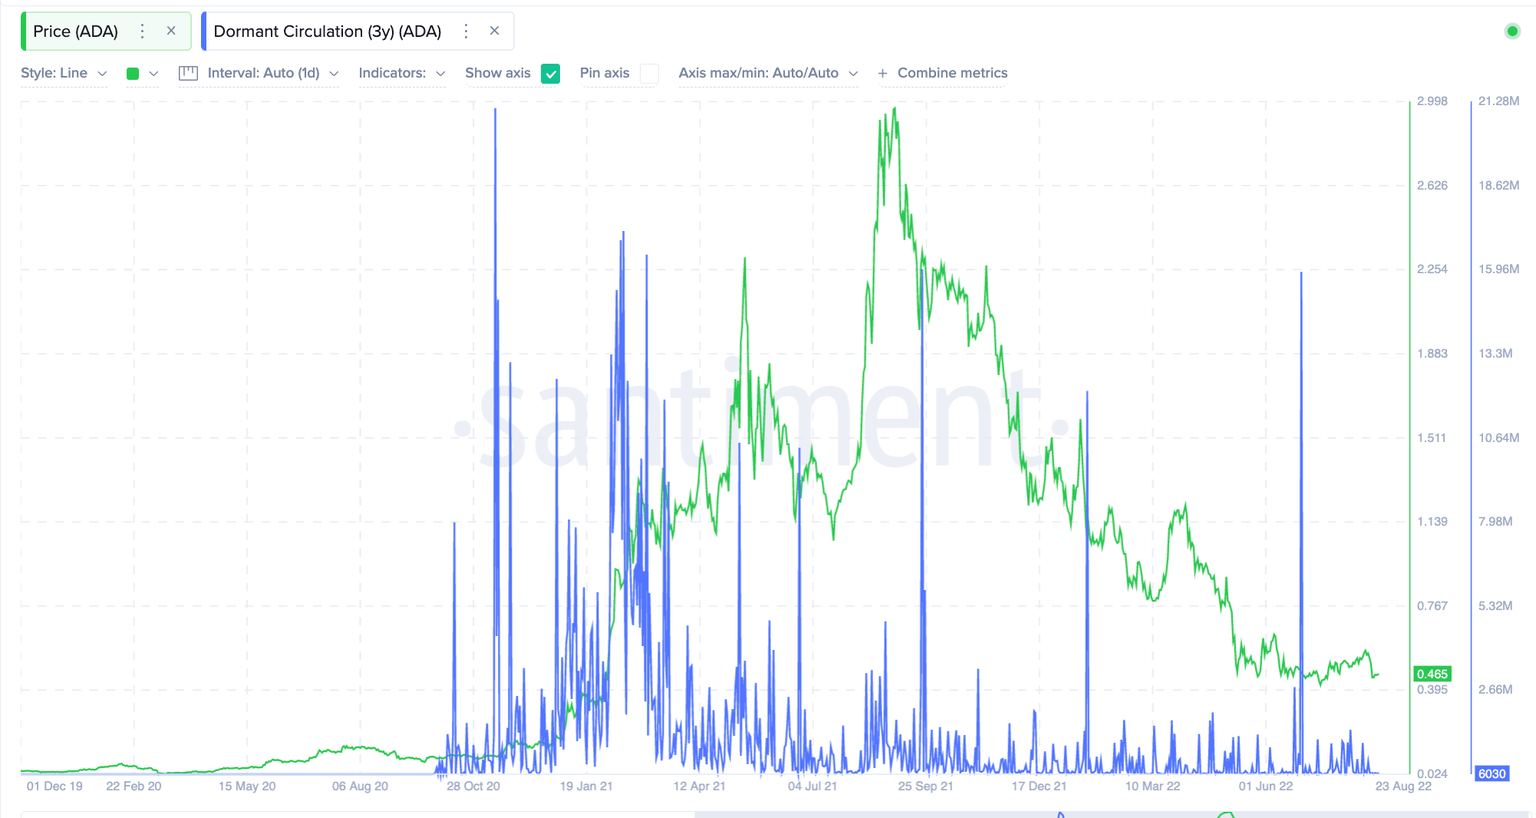The image size is (1536, 818).
Task: Click the Combine metrics button
Action: (942, 73)
